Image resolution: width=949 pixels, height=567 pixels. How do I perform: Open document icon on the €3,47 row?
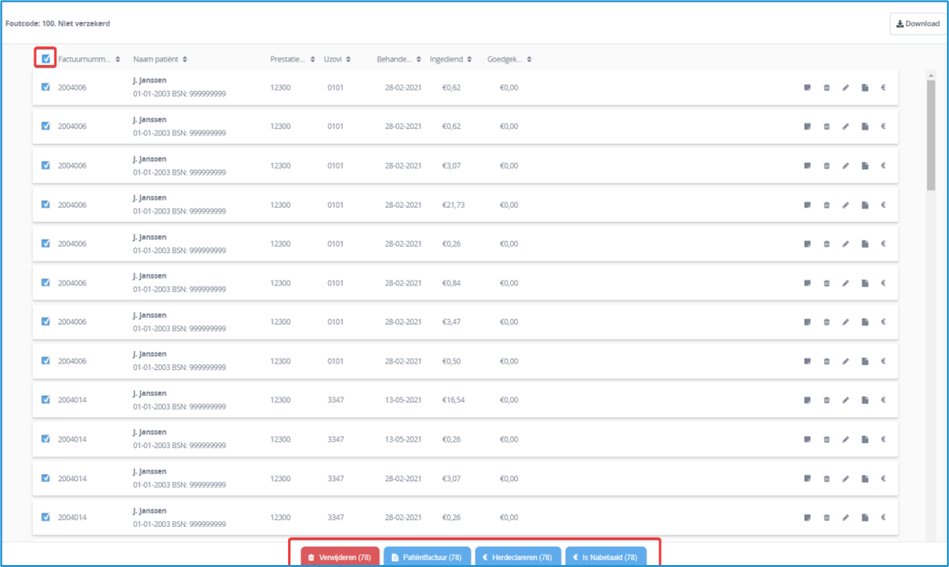[x=865, y=322]
